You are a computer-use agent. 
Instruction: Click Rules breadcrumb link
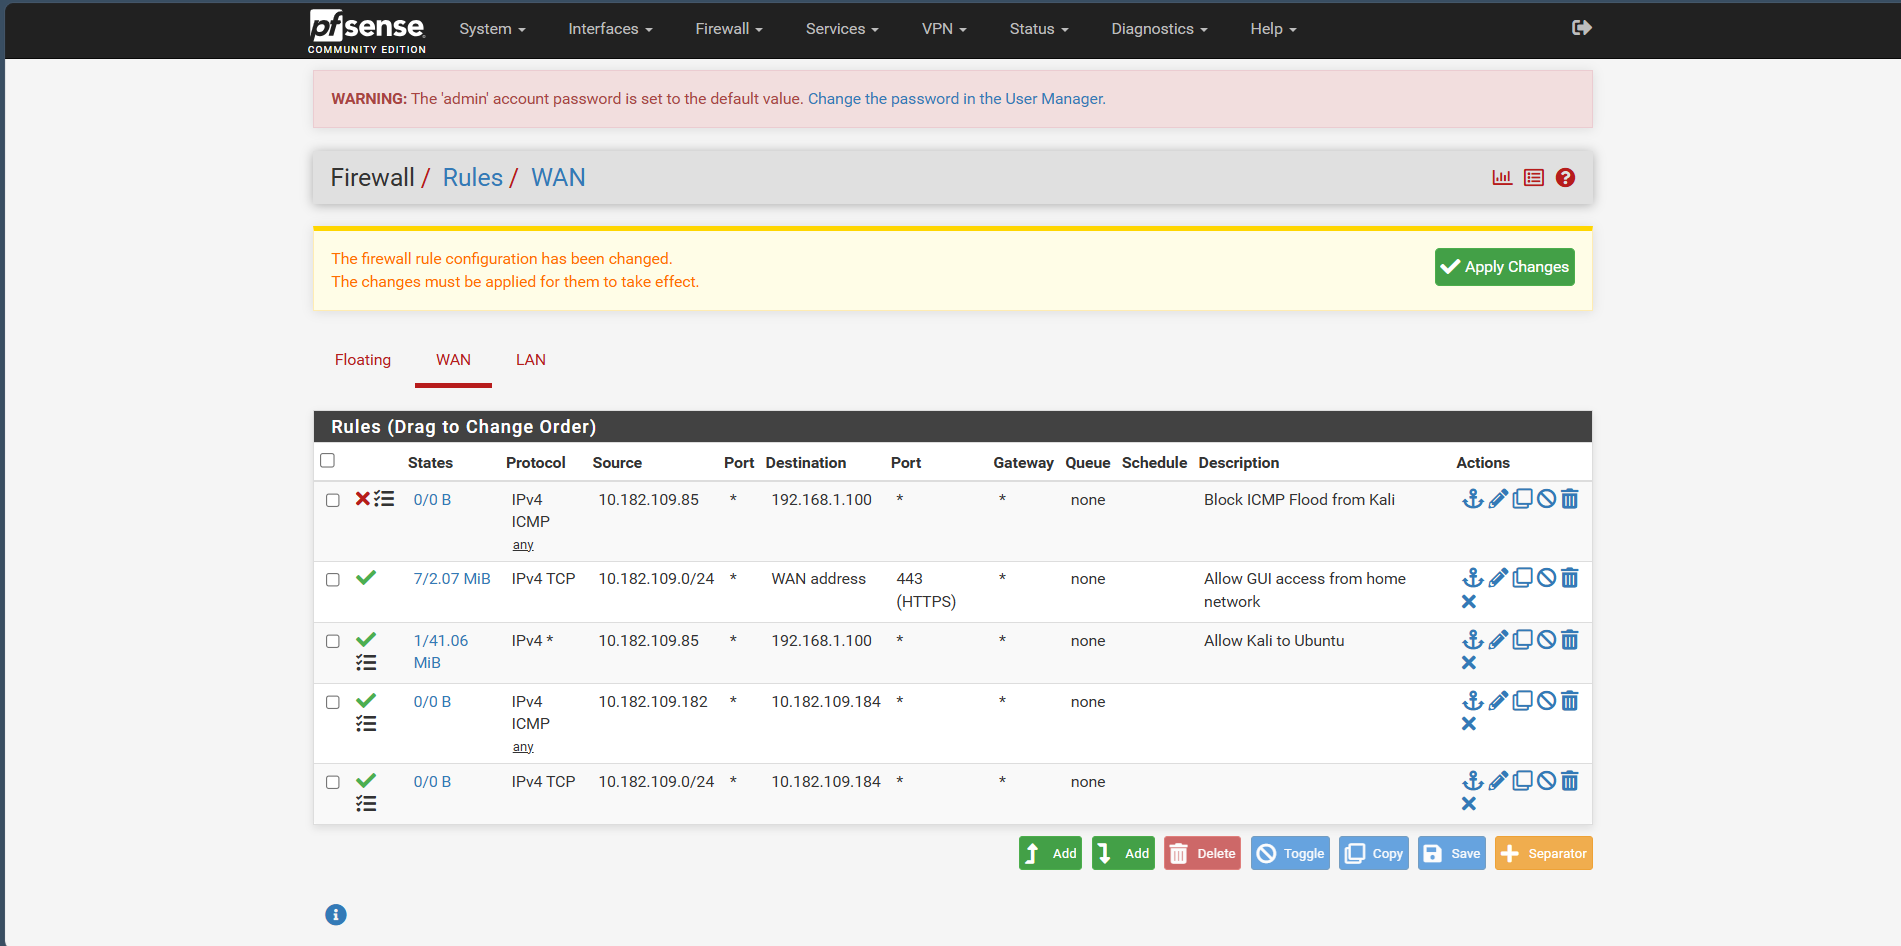coord(473,178)
